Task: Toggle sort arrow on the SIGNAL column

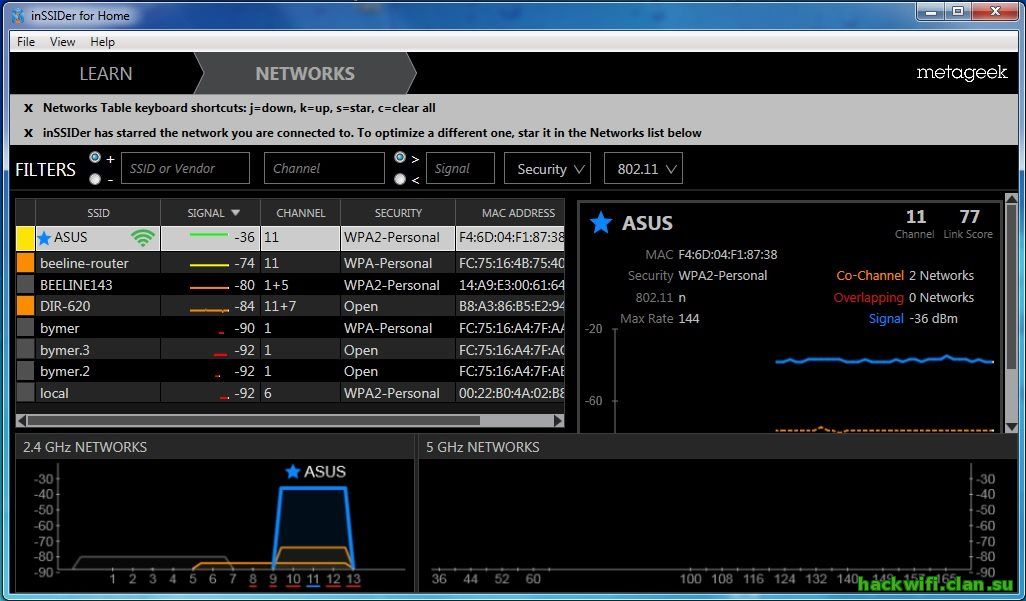Action: tap(236, 213)
